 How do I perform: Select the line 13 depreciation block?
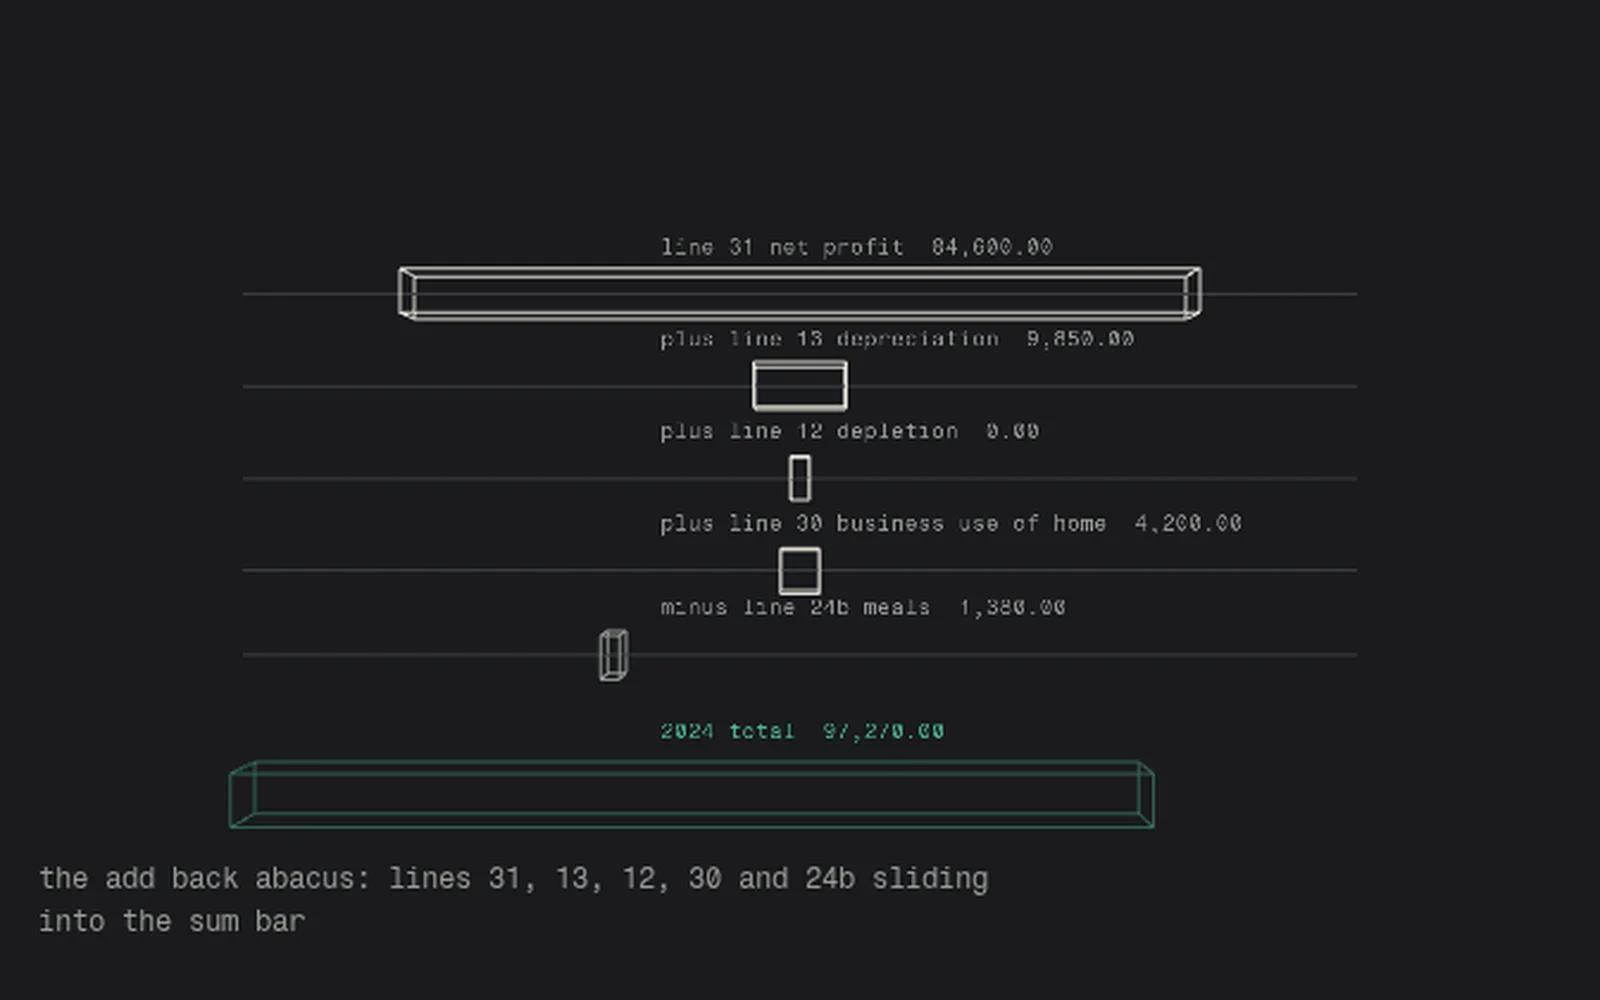point(800,386)
